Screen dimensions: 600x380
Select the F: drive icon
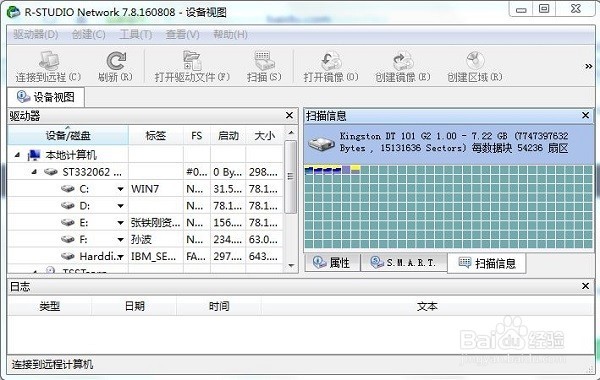click(68, 239)
